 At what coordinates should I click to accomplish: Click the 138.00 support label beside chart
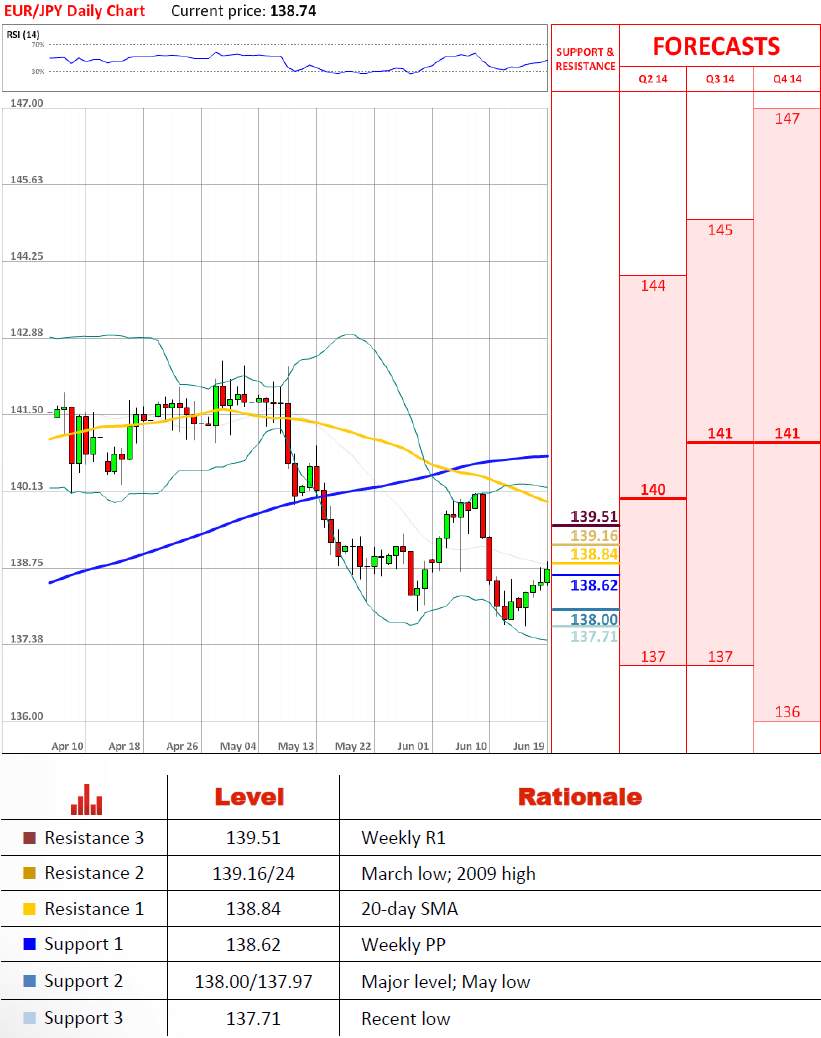coord(594,620)
